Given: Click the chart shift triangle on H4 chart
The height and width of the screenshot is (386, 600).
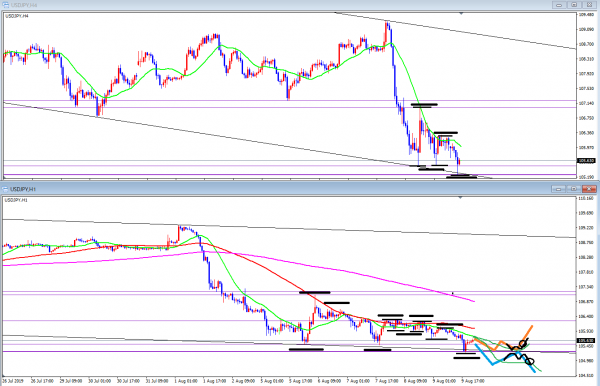Looking at the screenshot, I should tap(461, 13).
